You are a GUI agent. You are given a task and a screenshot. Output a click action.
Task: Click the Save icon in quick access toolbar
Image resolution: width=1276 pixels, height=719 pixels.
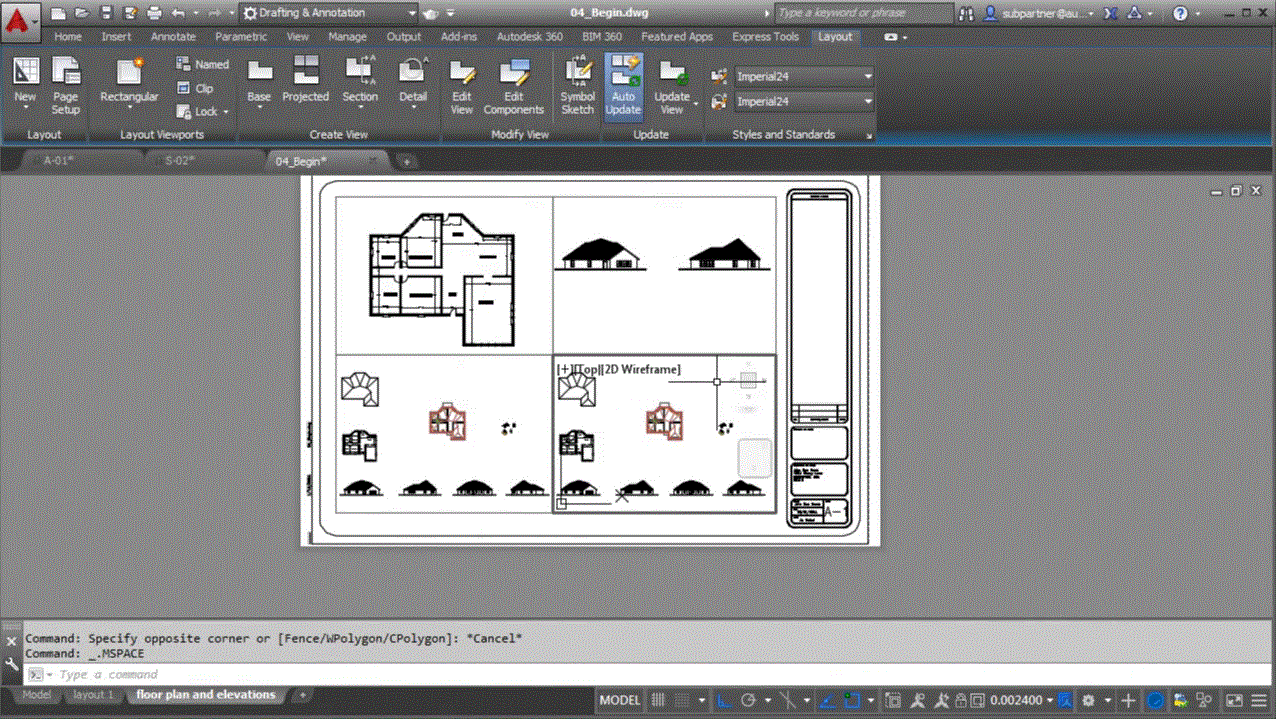pyautogui.click(x=106, y=13)
